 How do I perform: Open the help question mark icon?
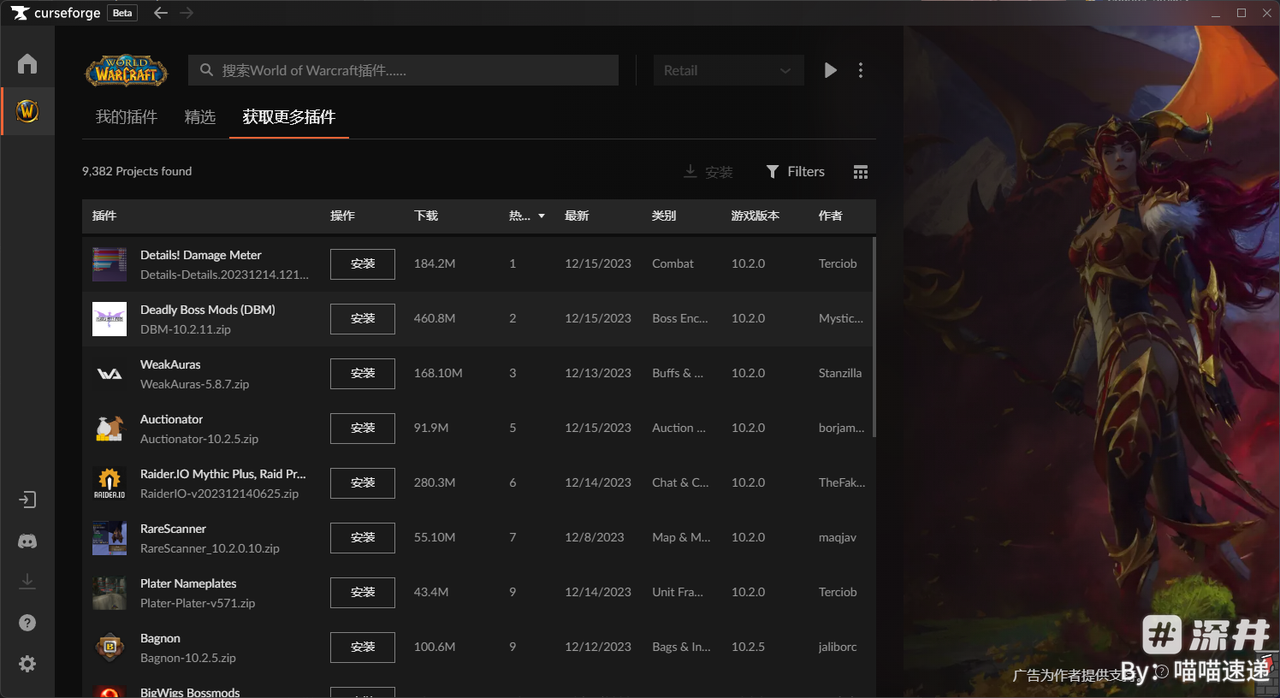pyautogui.click(x=27, y=623)
